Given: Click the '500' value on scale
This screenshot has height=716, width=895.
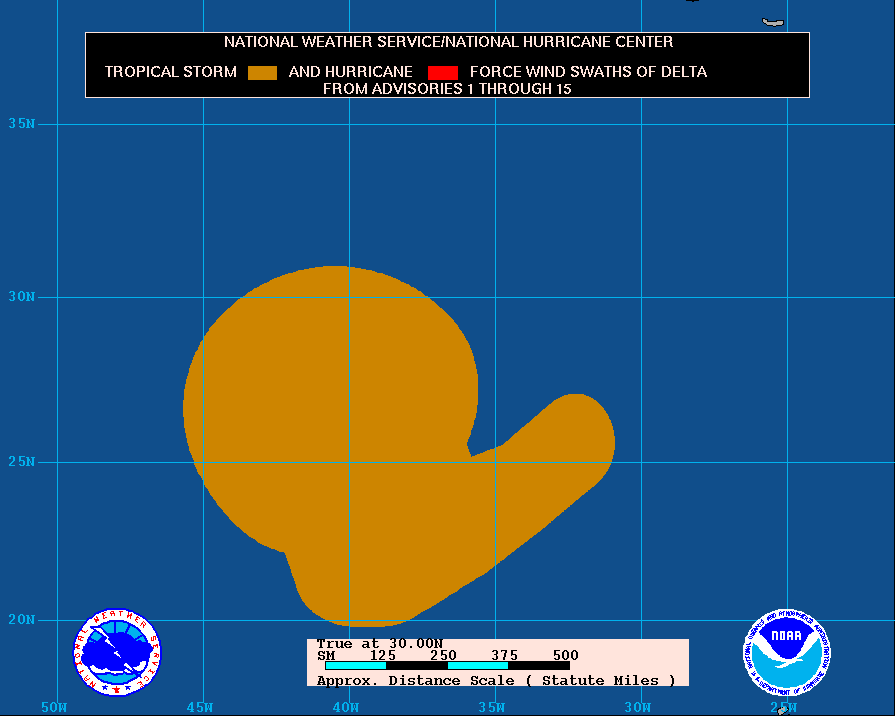Looking at the screenshot, I should click(x=566, y=655).
